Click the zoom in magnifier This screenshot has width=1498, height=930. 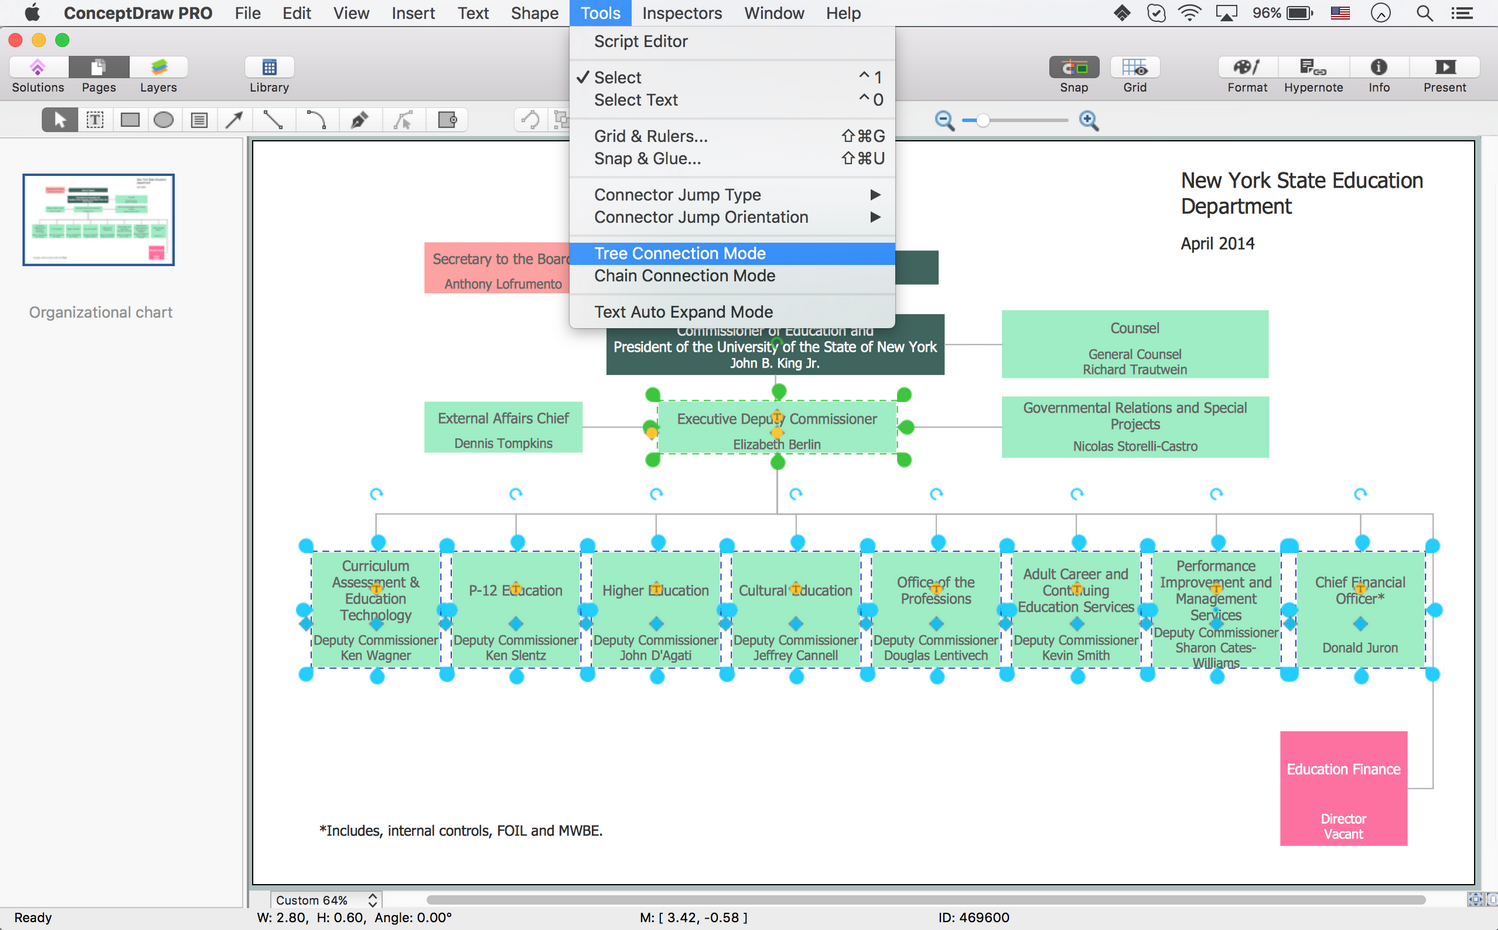tap(1089, 121)
